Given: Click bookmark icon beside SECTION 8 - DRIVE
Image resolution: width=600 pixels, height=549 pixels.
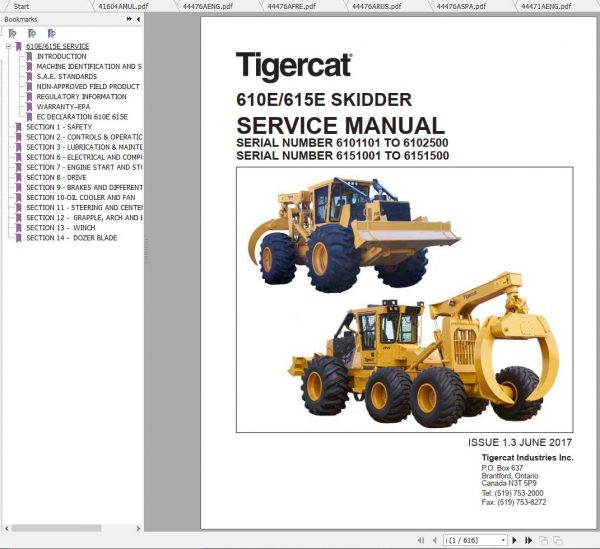Looking at the screenshot, I should 18,178.
